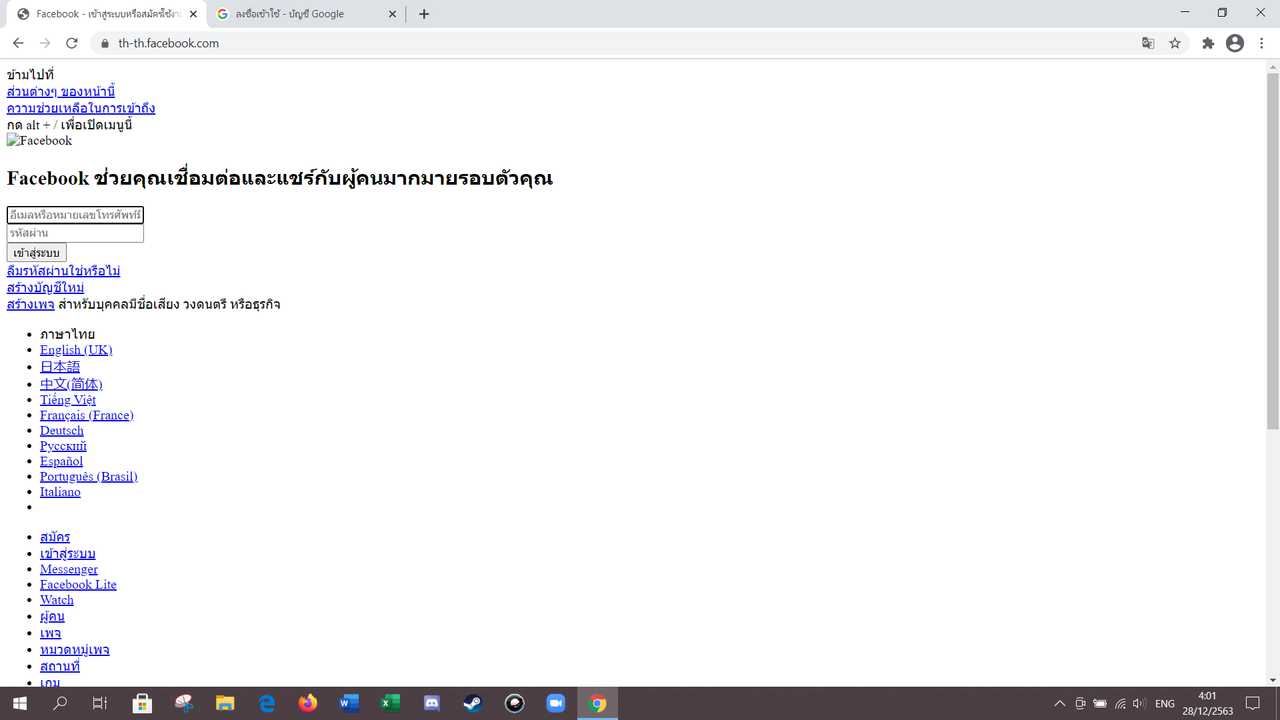The width and height of the screenshot is (1280, 720).
Task: Click the lock icon in address bar
Action: [x=104, y=43]
